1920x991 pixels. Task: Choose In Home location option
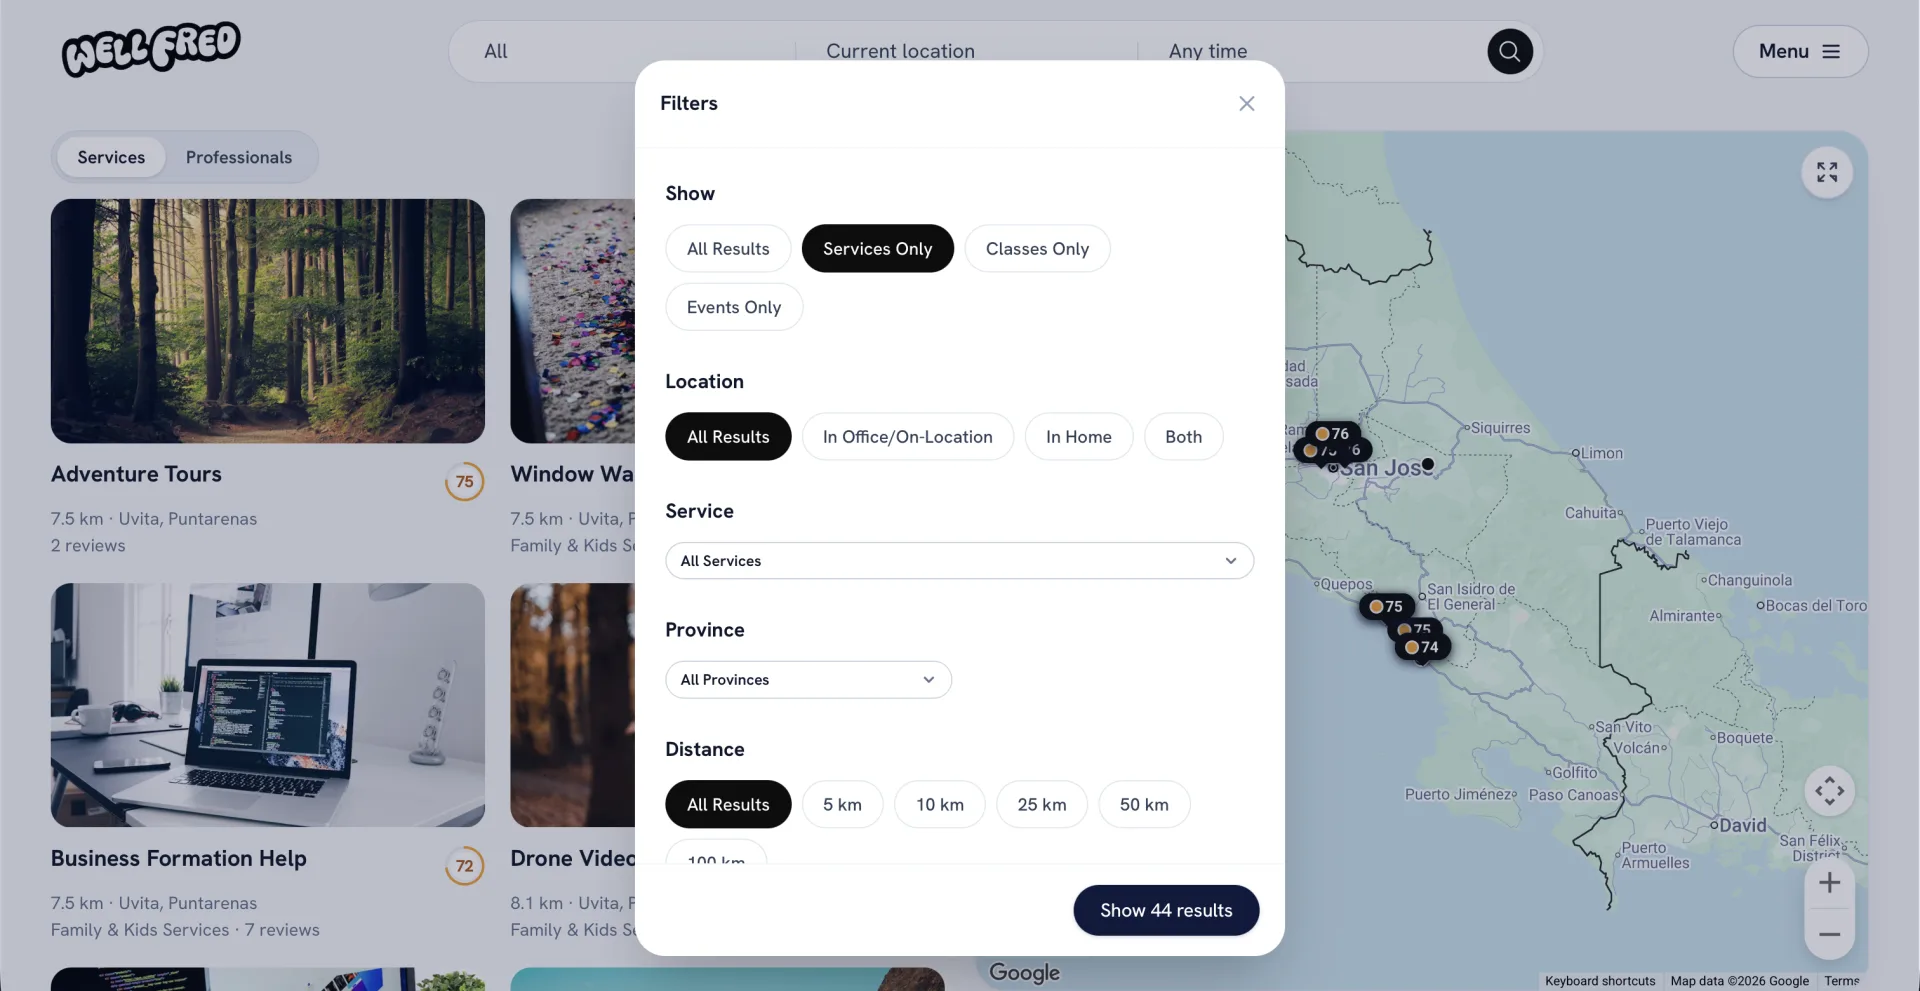click(x=1078, y=437)
